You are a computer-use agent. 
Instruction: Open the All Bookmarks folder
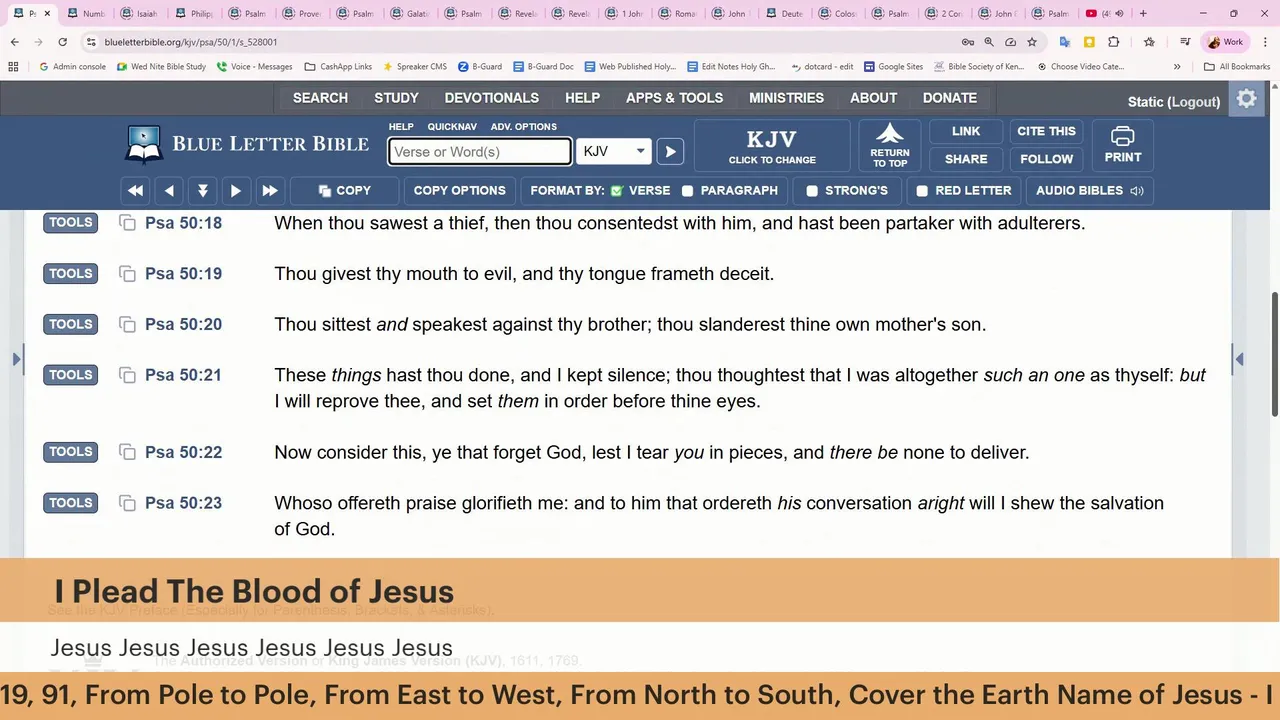click(x=1237, y=67)
